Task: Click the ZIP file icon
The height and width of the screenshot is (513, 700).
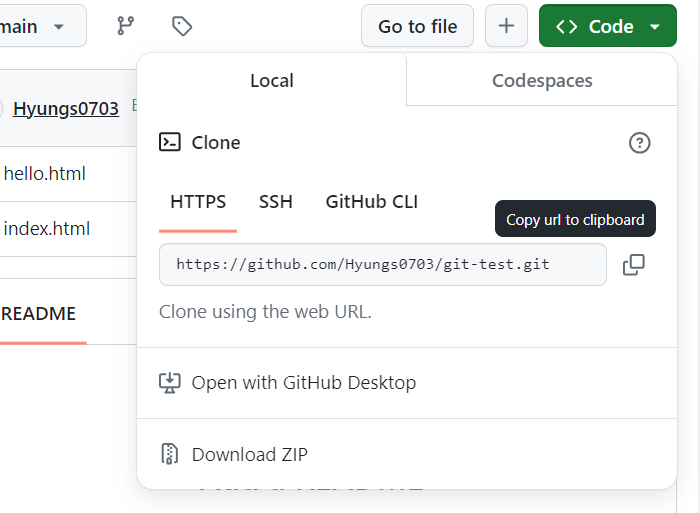Action: 170,454
